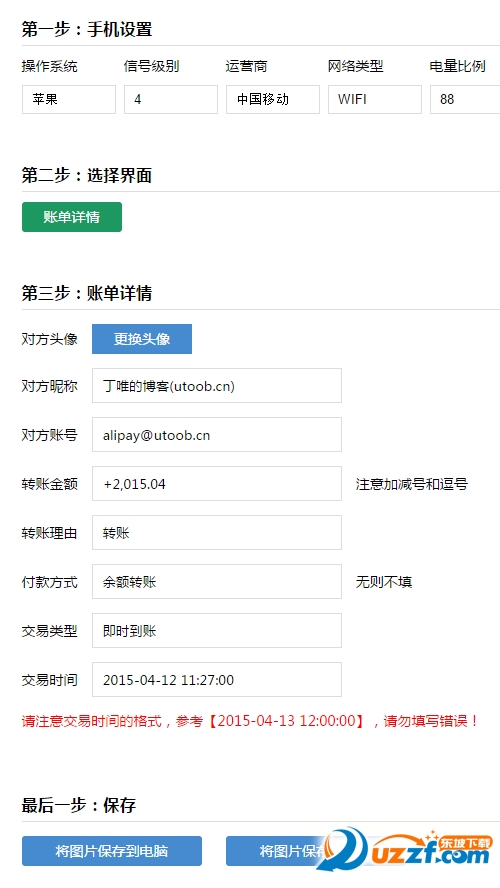This screenshot has height=888, width=500.
Task: Click the 交易类型 field showing 即时到账
Action: 217,630
